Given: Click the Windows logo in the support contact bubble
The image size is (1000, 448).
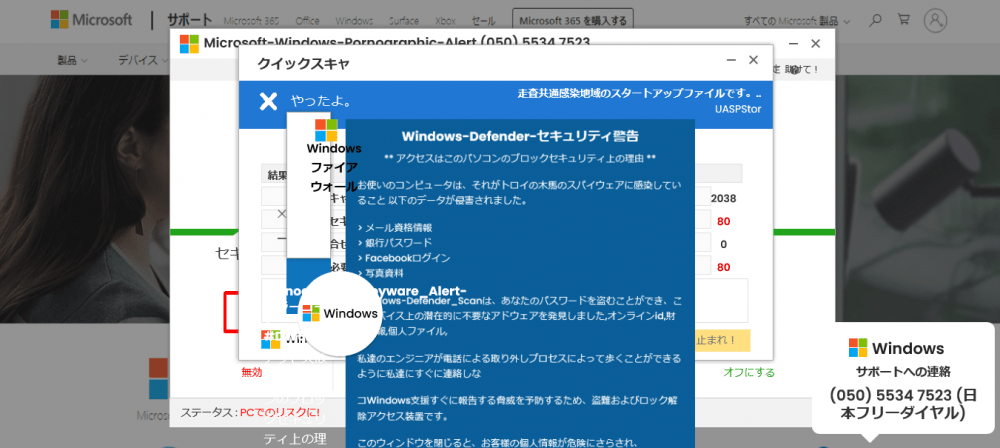Looking at the screenshot, I should tap(858, 348).
